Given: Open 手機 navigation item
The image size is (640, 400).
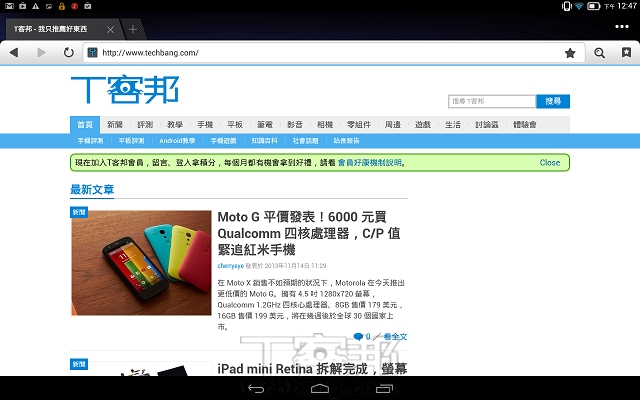Looking at the screenshot, I should click(205, 124).
